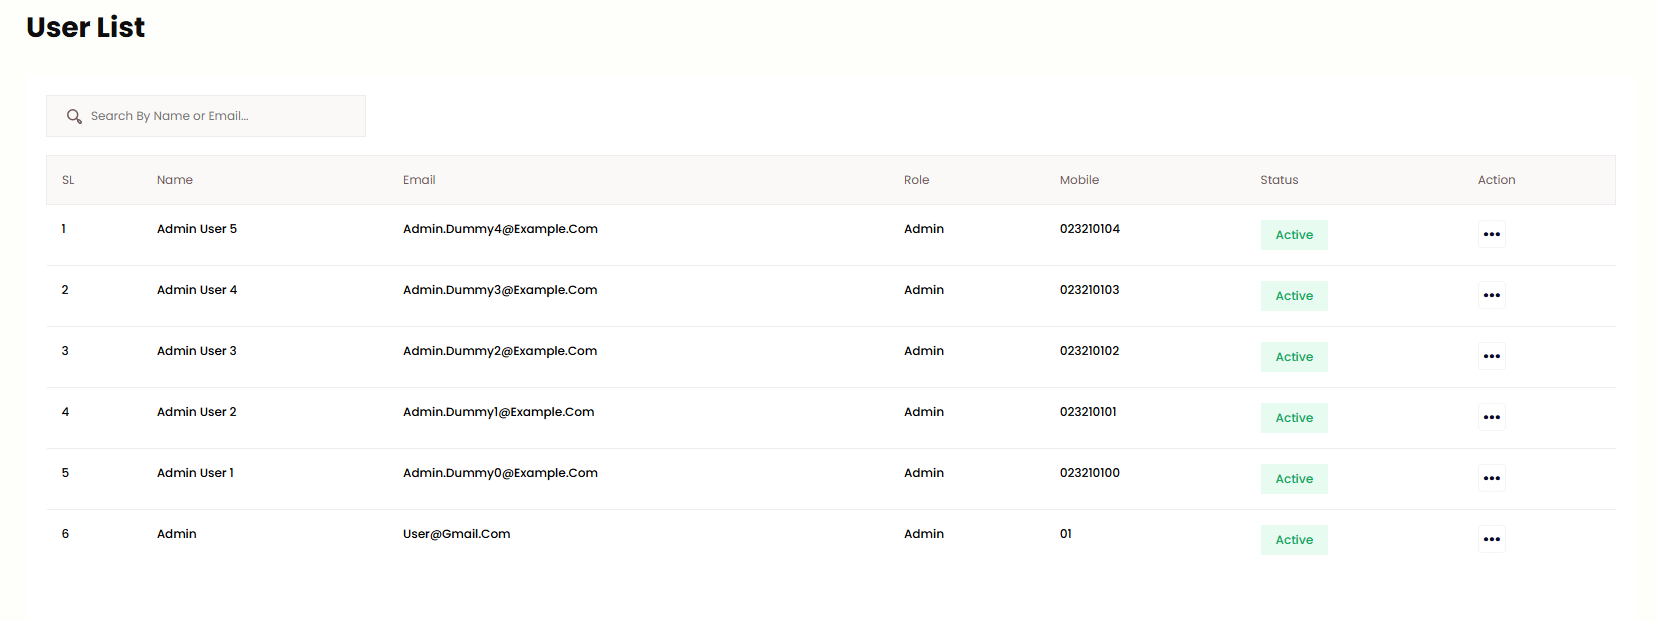This screenshot has width=1657, height=621.
Task: Click Active status badge for Admin User 4
Action: click(x=1293, y=296)
